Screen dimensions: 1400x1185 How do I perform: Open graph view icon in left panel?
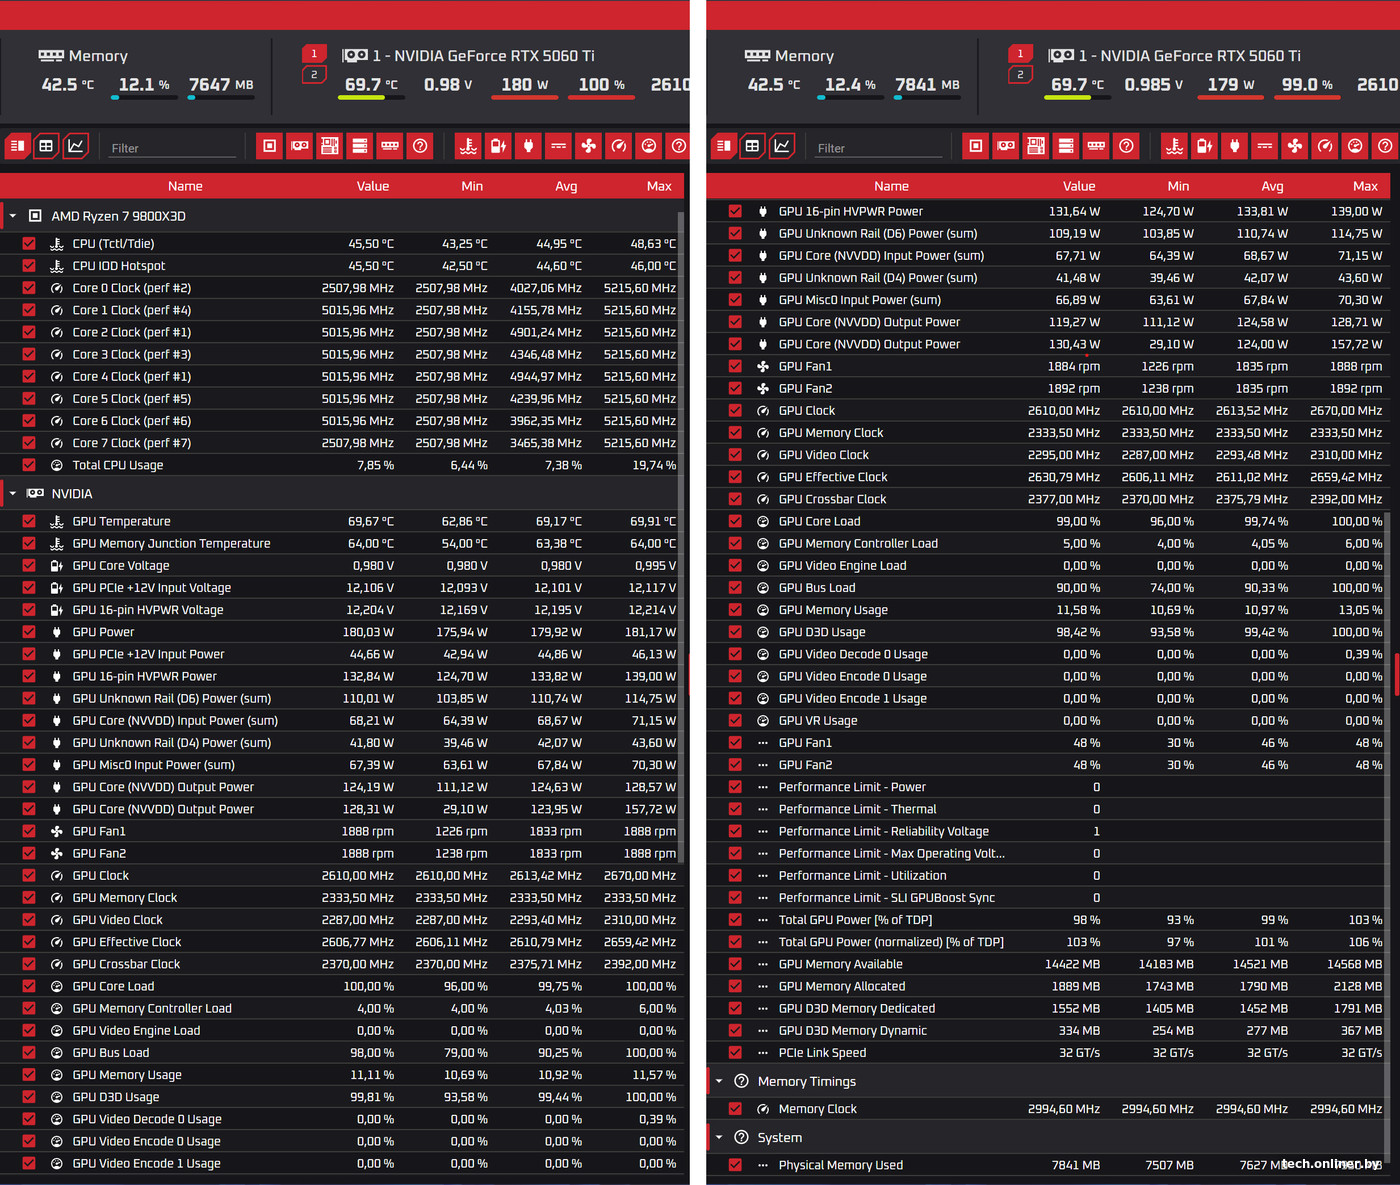coord(76,146)
